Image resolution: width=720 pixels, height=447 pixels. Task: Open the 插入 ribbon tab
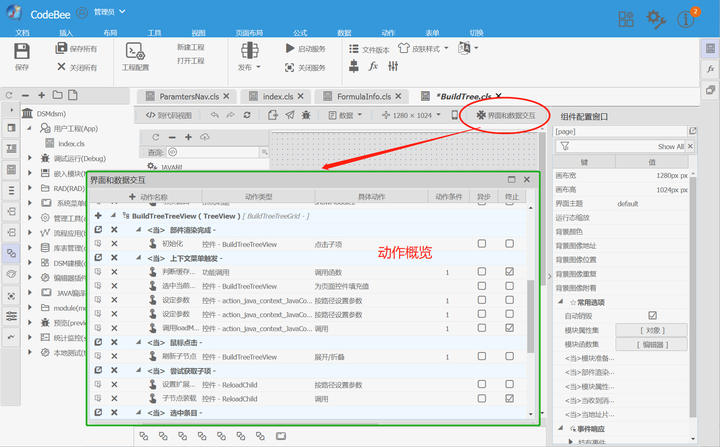pos(66,33)
